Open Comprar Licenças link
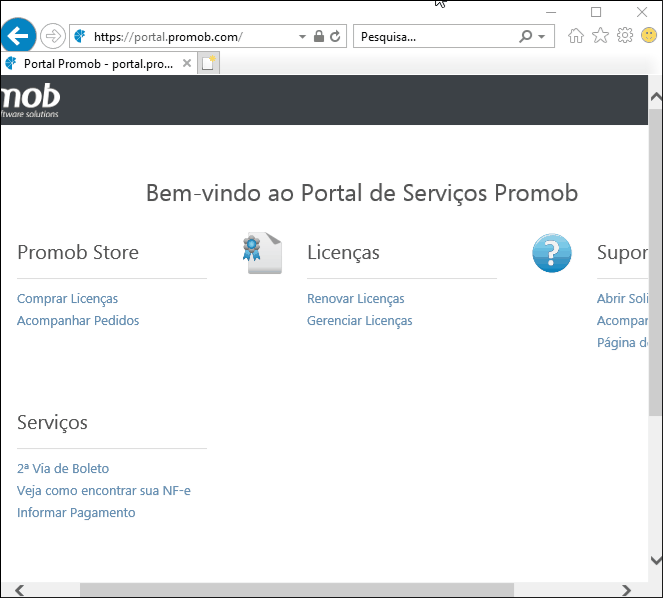The width and height of the screenshot is (663, 598). click(x=67, y=299)
